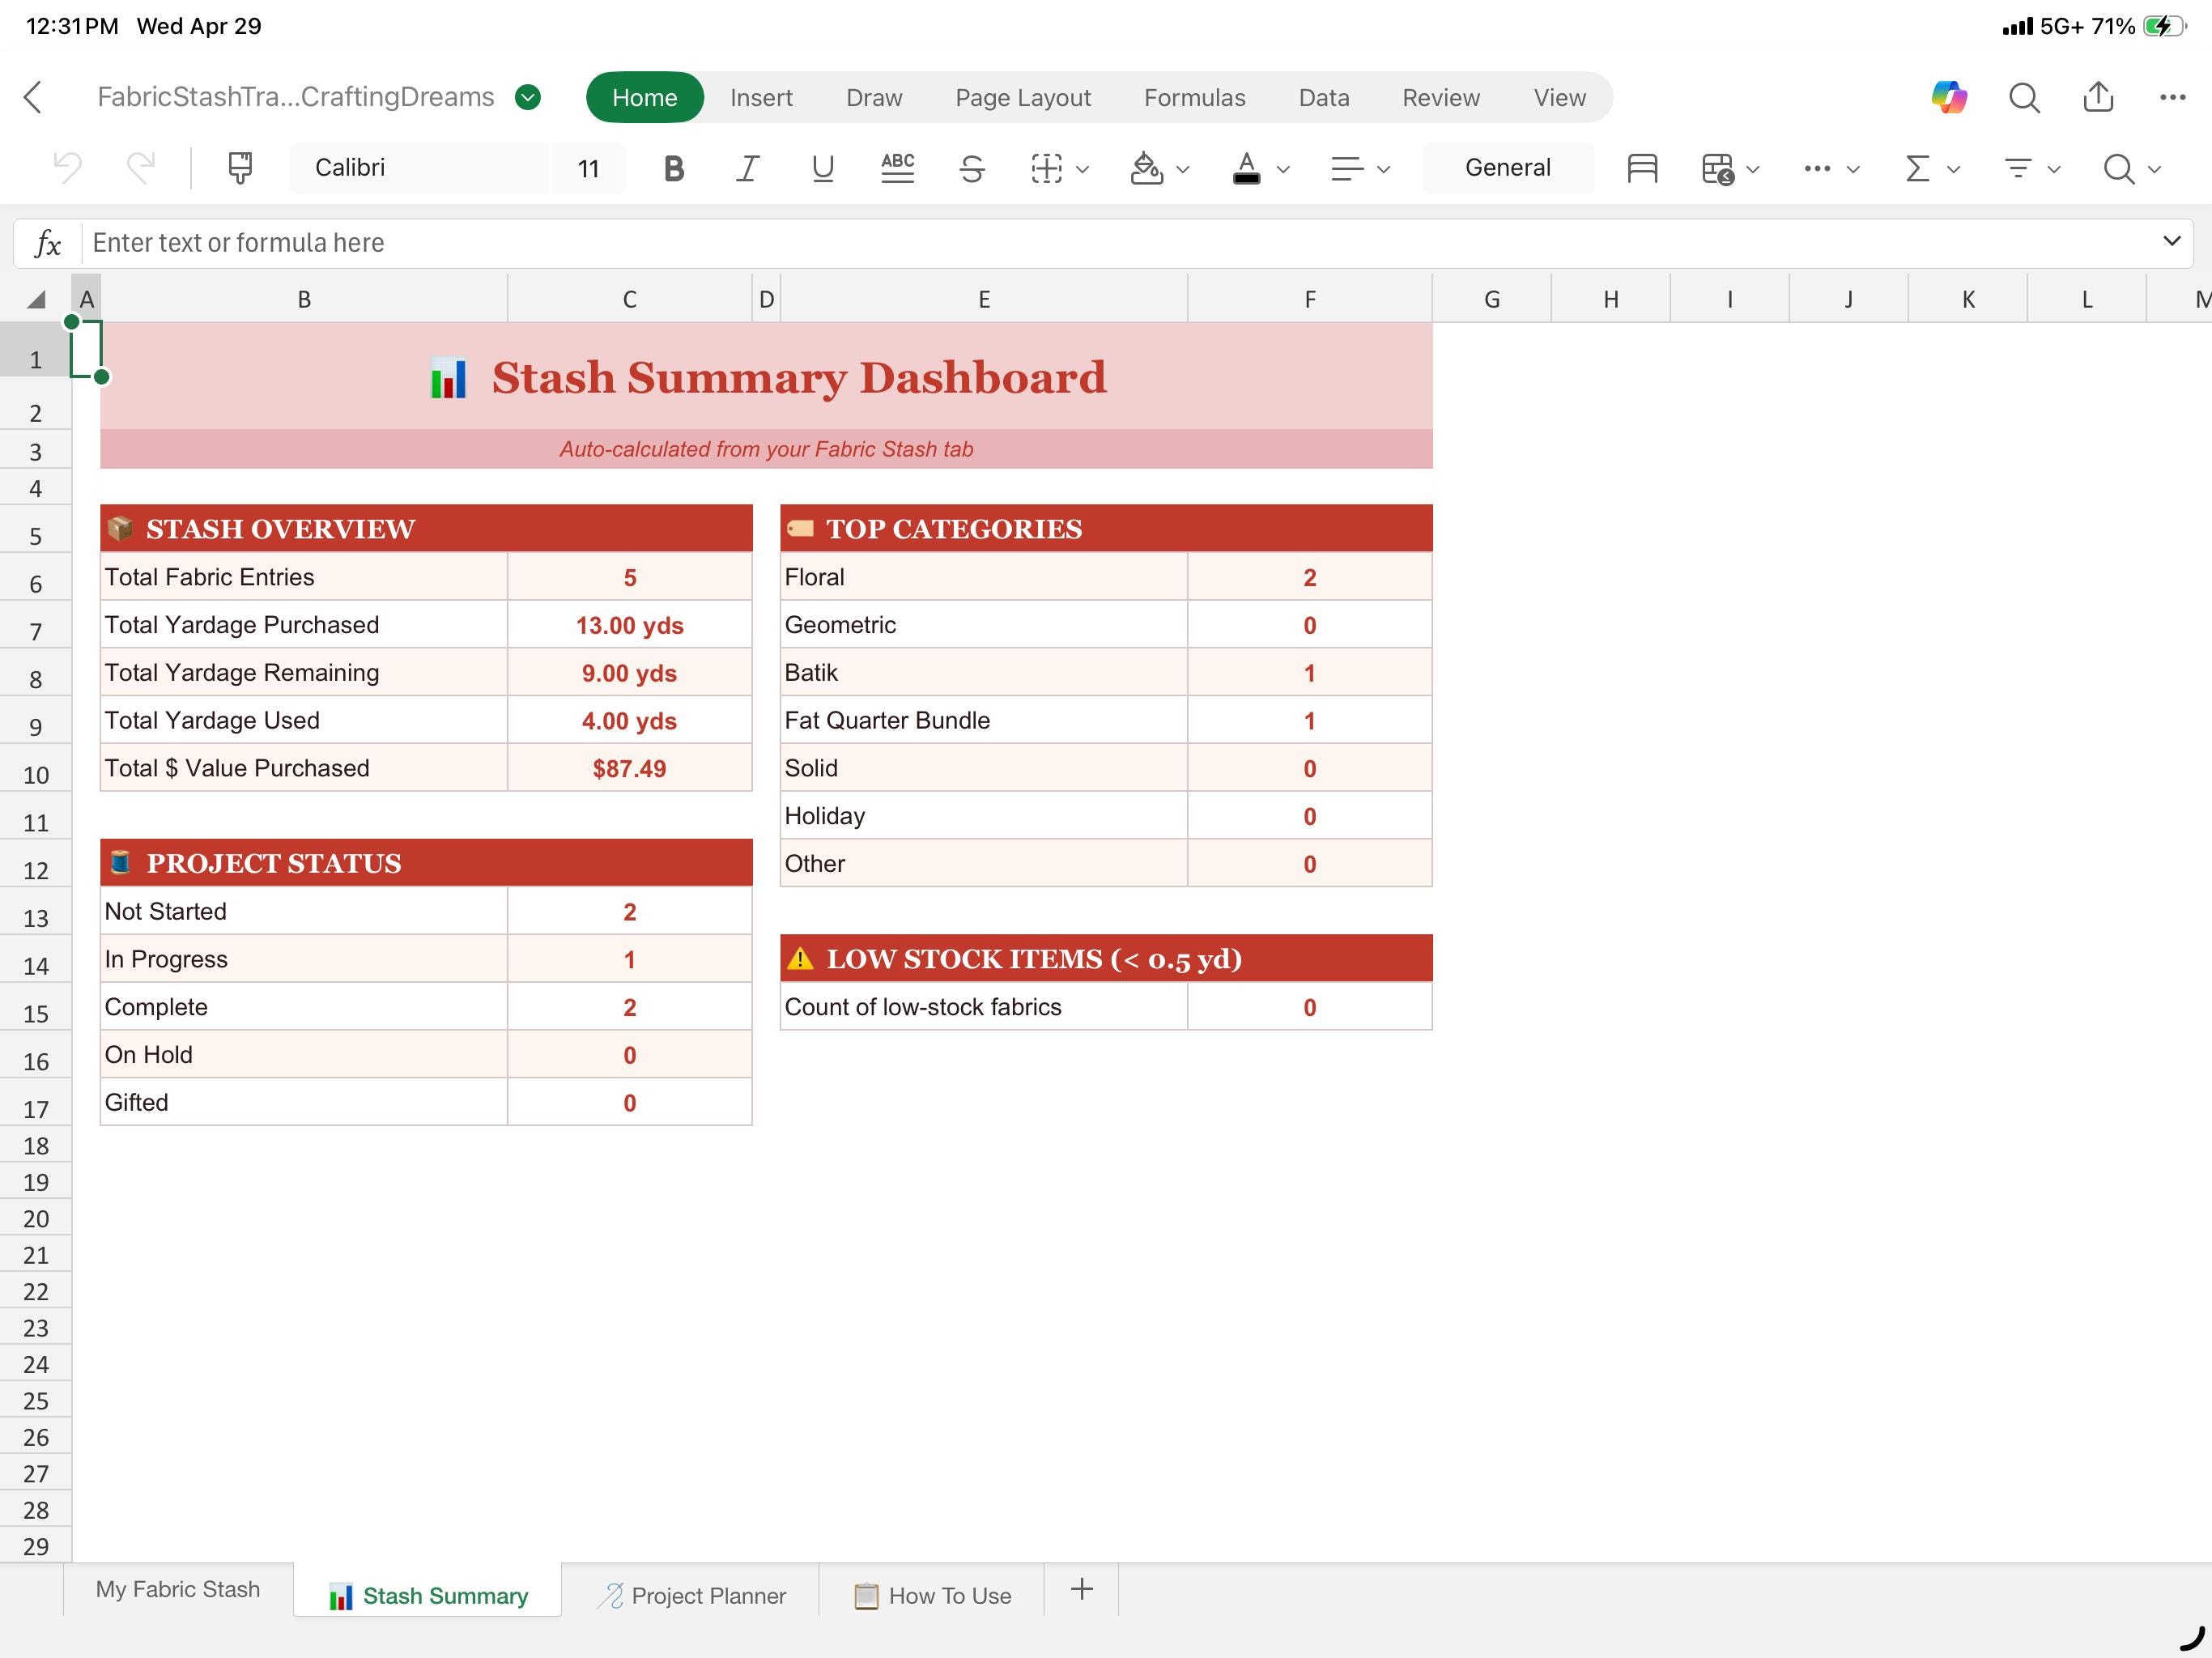Apply Strikethrough formatting

972,168
